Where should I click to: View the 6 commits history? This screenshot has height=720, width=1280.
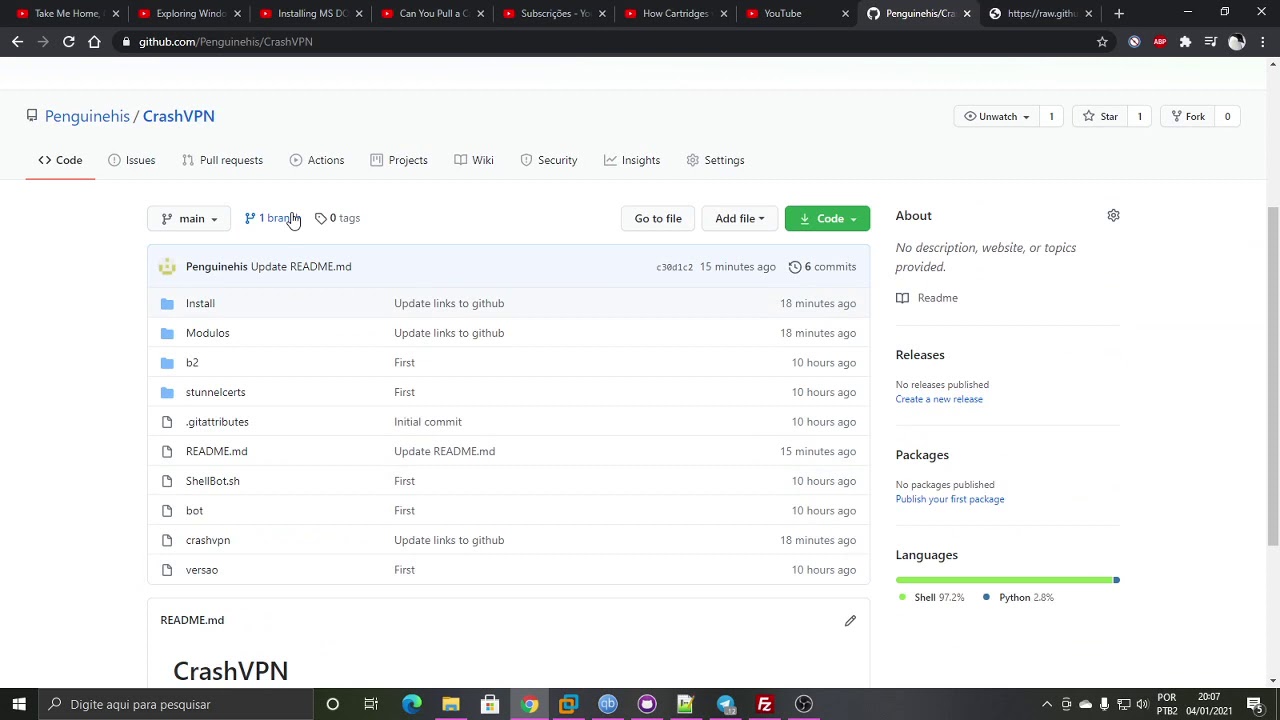tap(822, 267)
